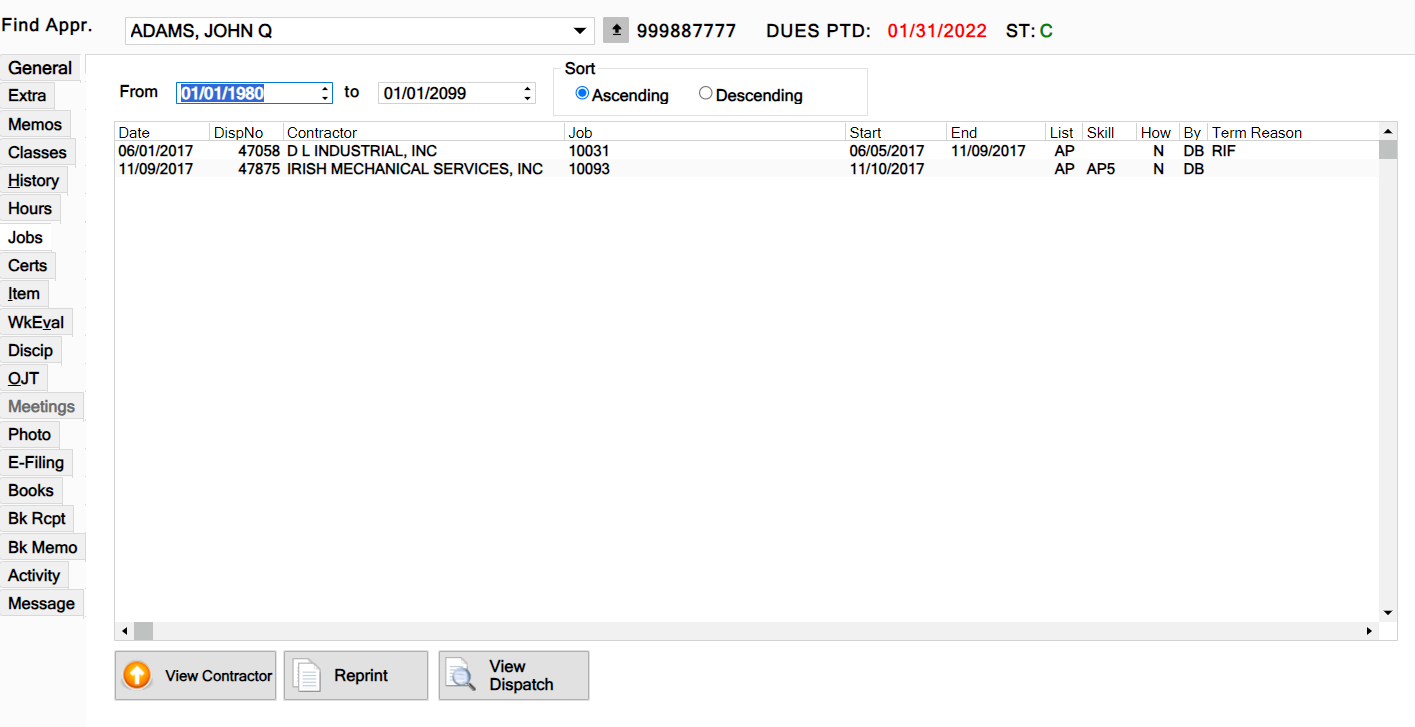Click the View Dispatch magnifier icon
Image resolution: width=1415 pixels, height=727 pixels.
461,676
